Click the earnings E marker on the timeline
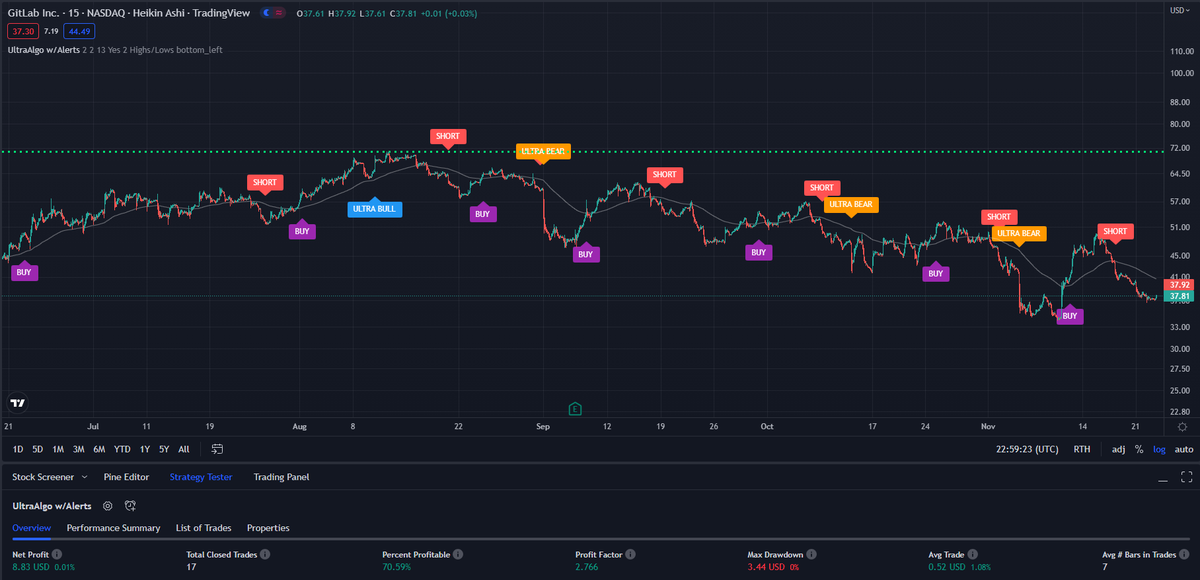This screenshot has width=1200, height=580. [x=575, y=408]
